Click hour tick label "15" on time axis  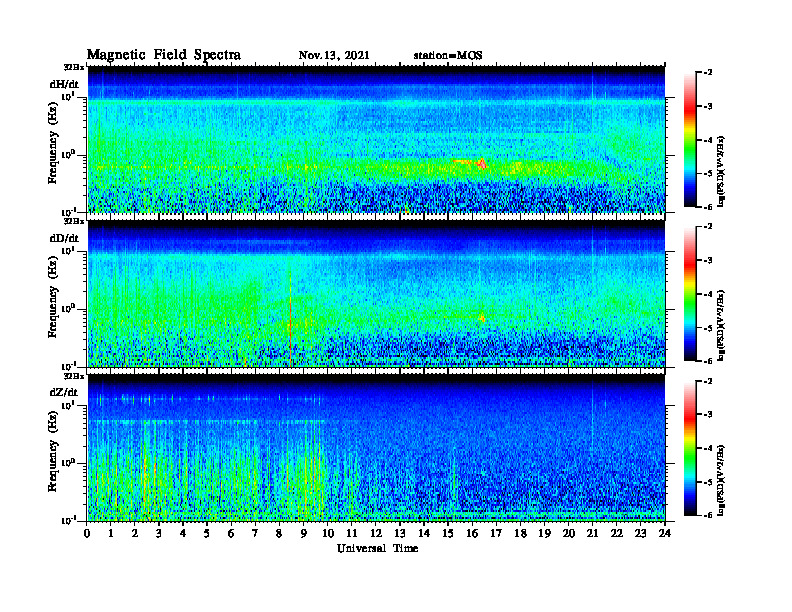coord(448,534)
